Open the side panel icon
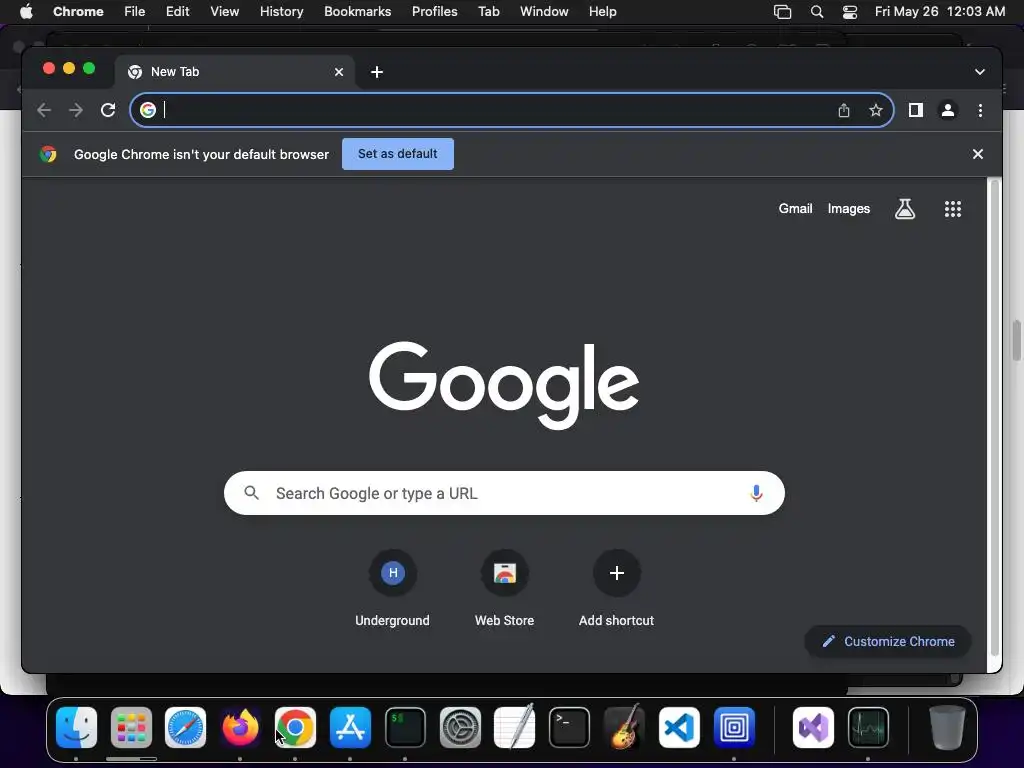The image size is (1024, 768). click(x=916, y=110)
